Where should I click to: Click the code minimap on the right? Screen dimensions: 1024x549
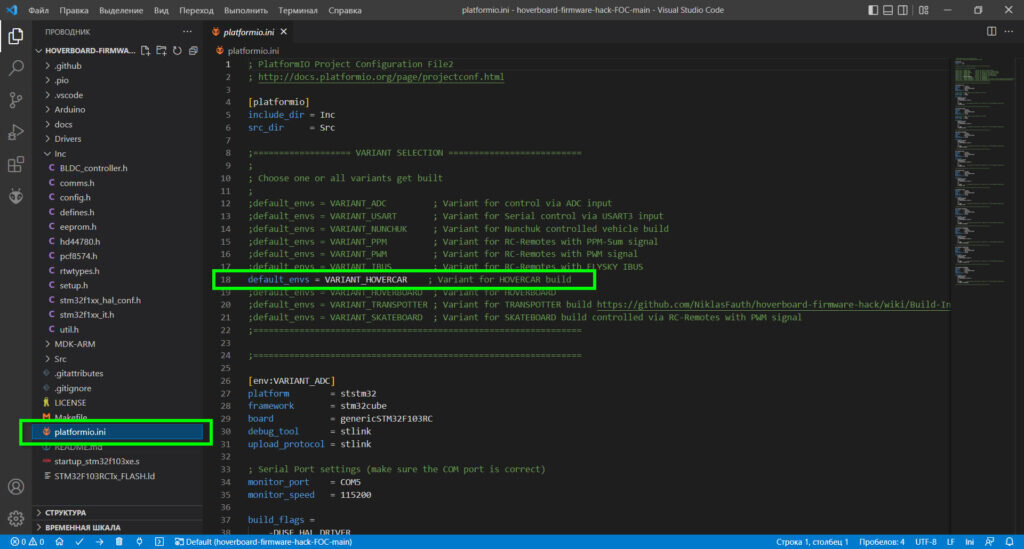(x=983, y=172)
